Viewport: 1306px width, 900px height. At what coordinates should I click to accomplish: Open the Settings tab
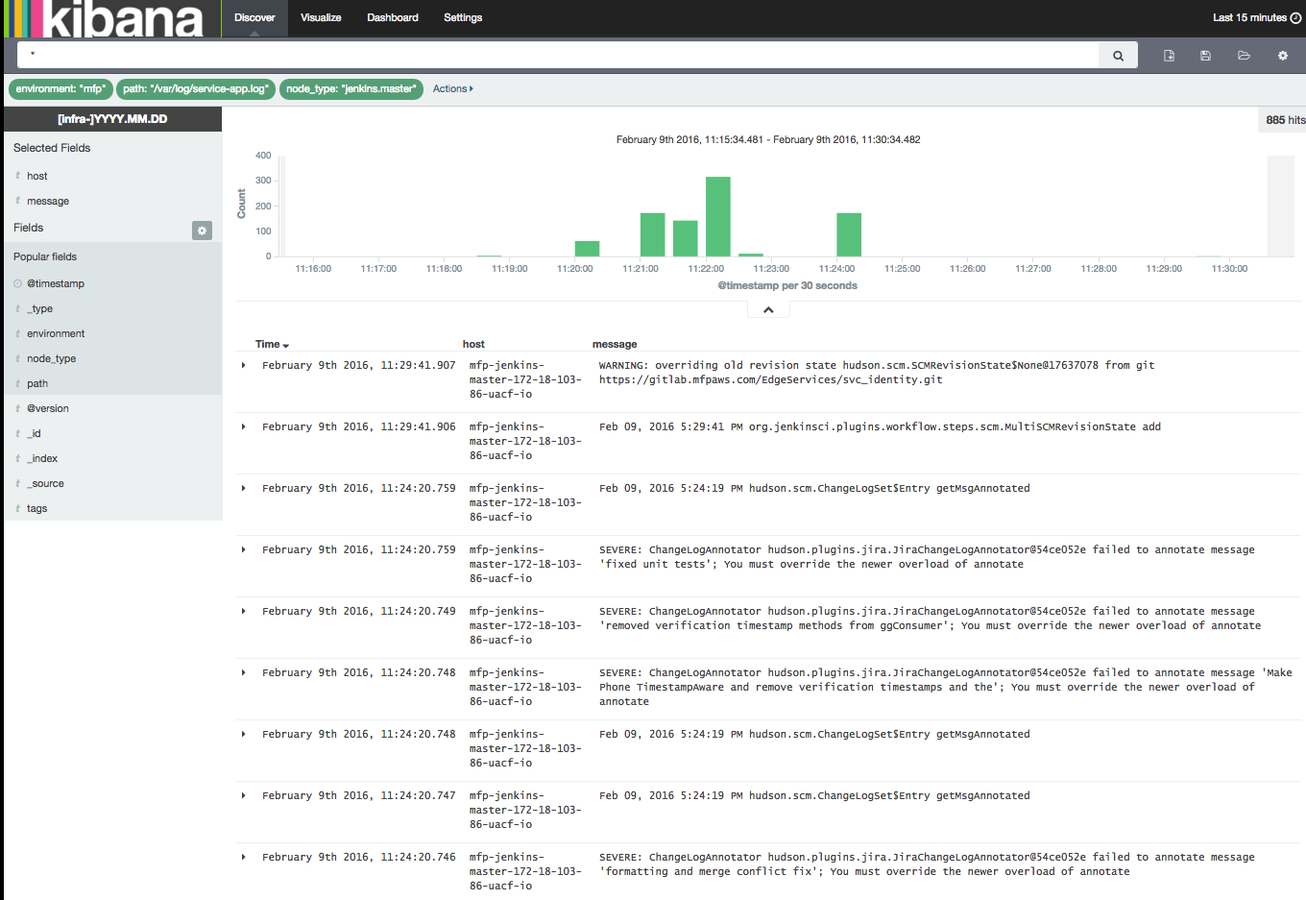(x=463, y=18)
